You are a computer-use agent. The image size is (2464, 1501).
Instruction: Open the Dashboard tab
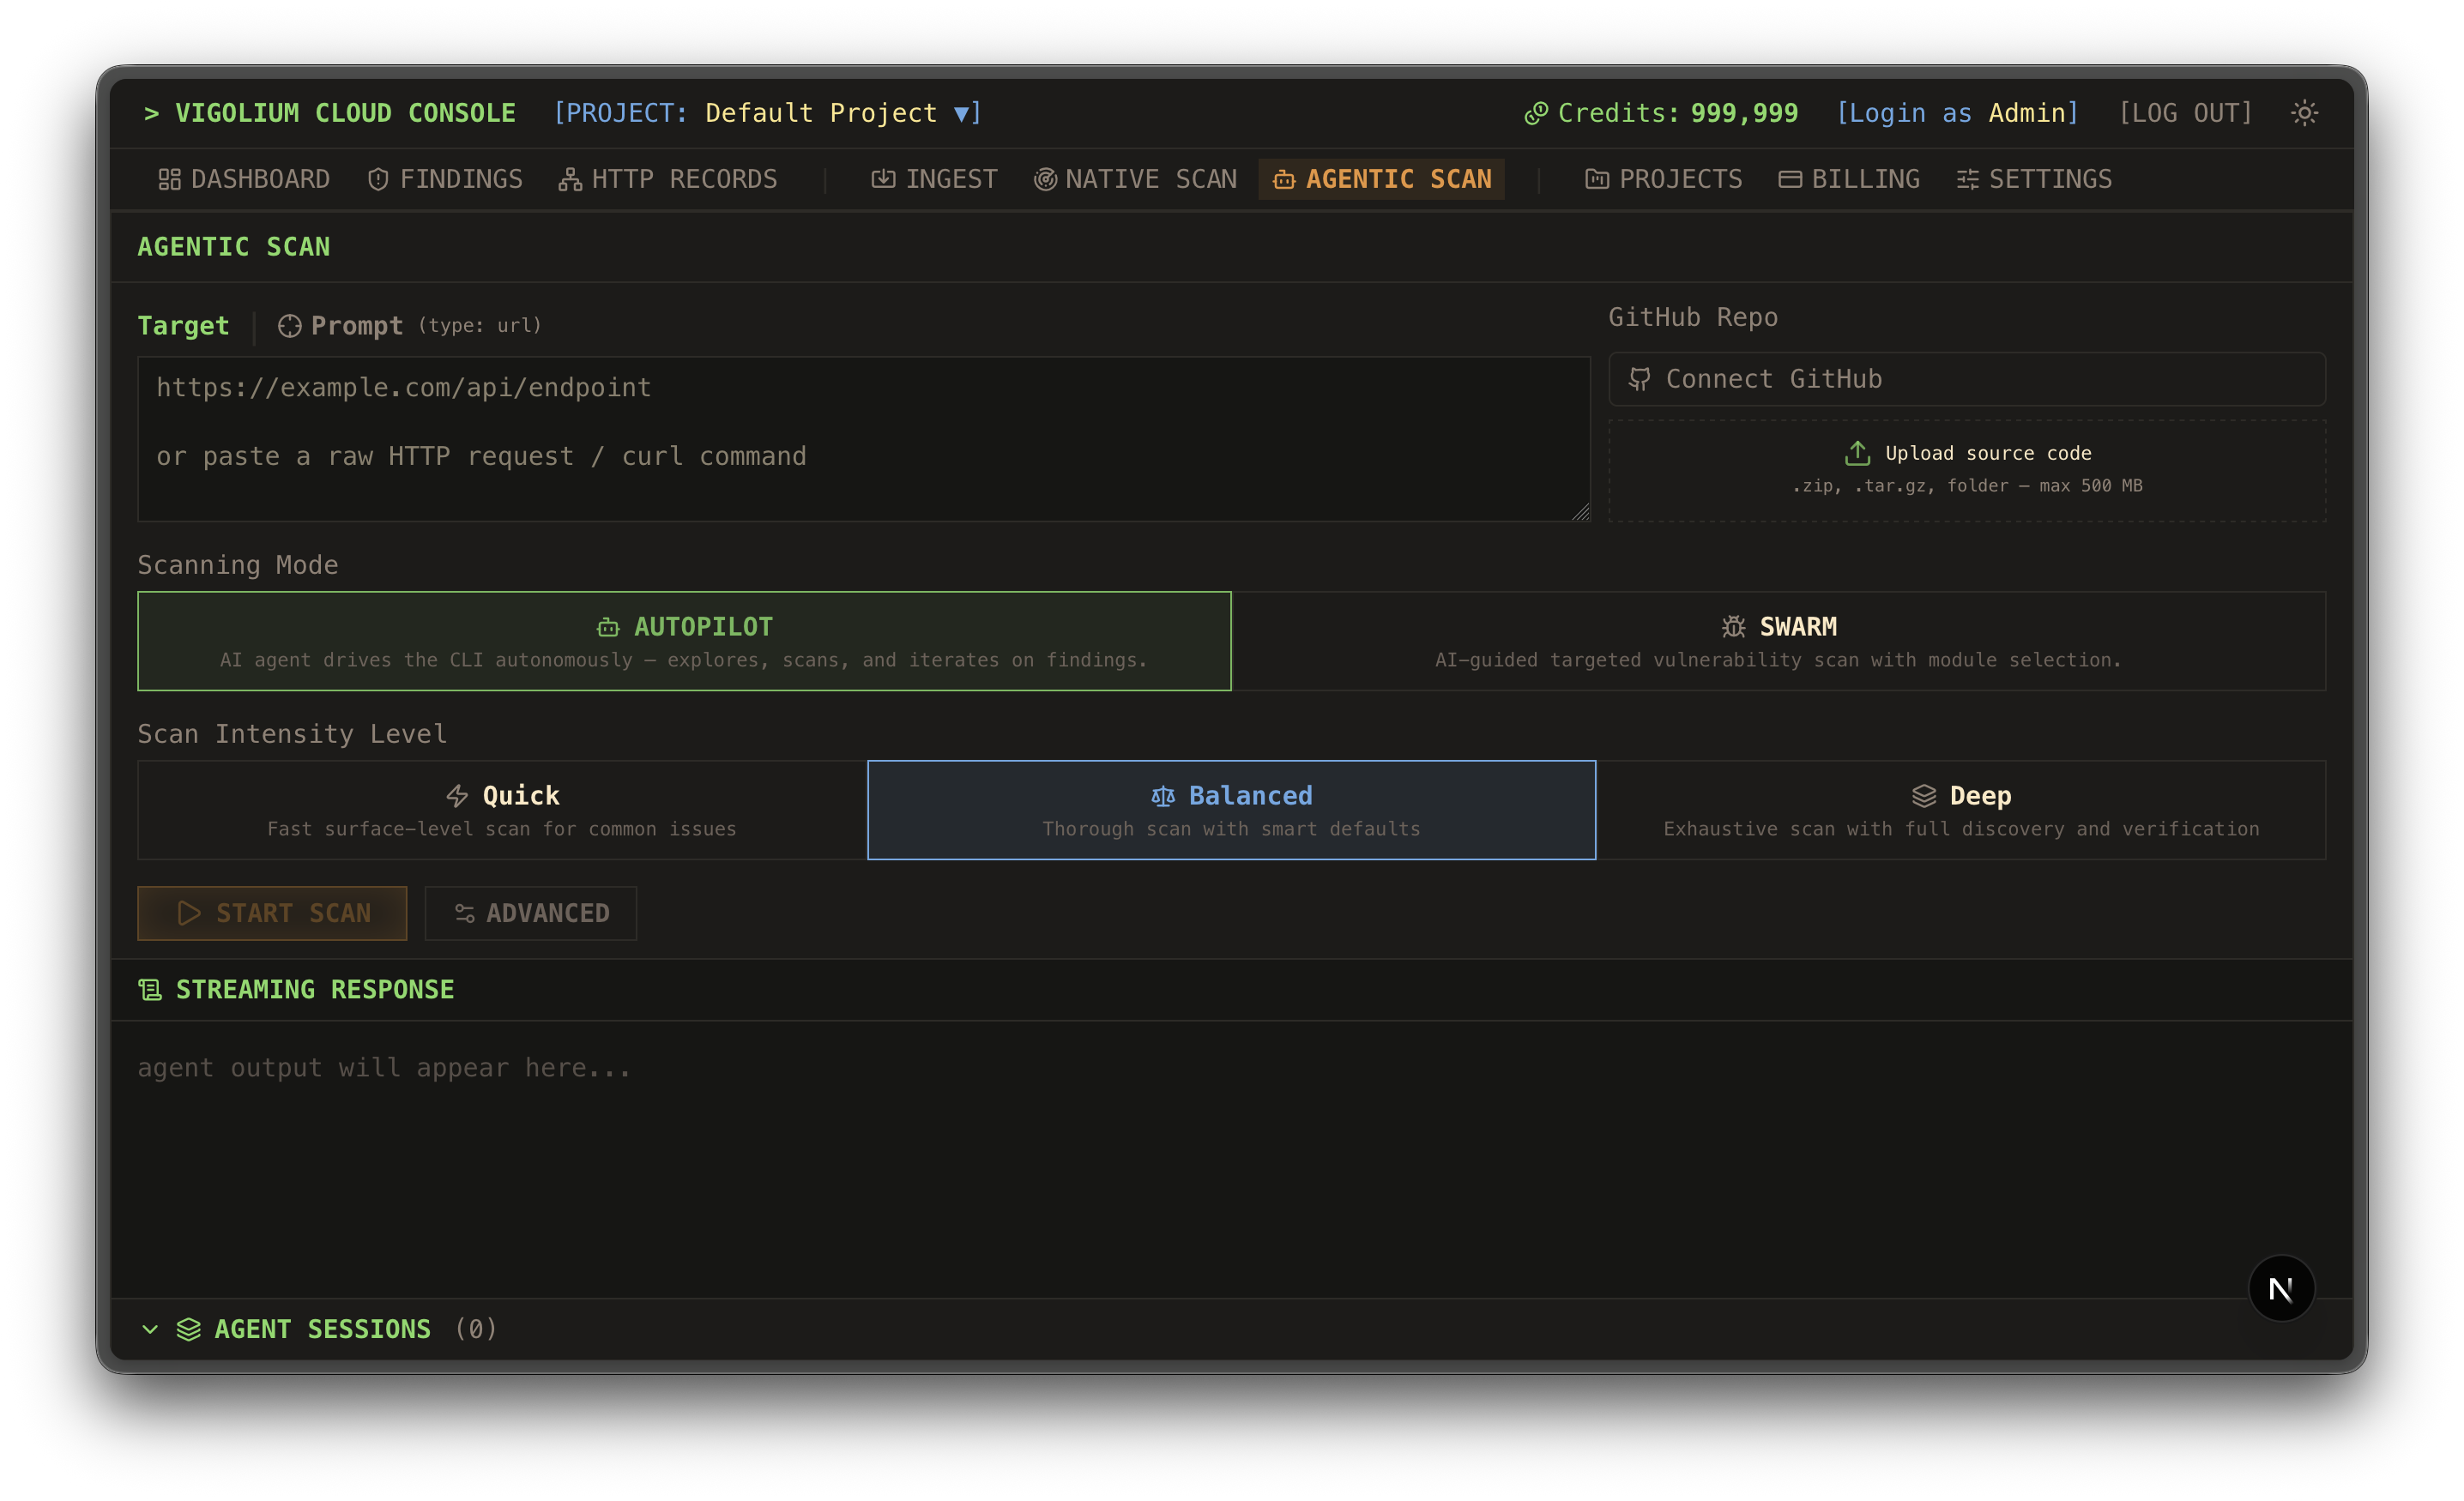pyautogui.click(x=244, y=179)
